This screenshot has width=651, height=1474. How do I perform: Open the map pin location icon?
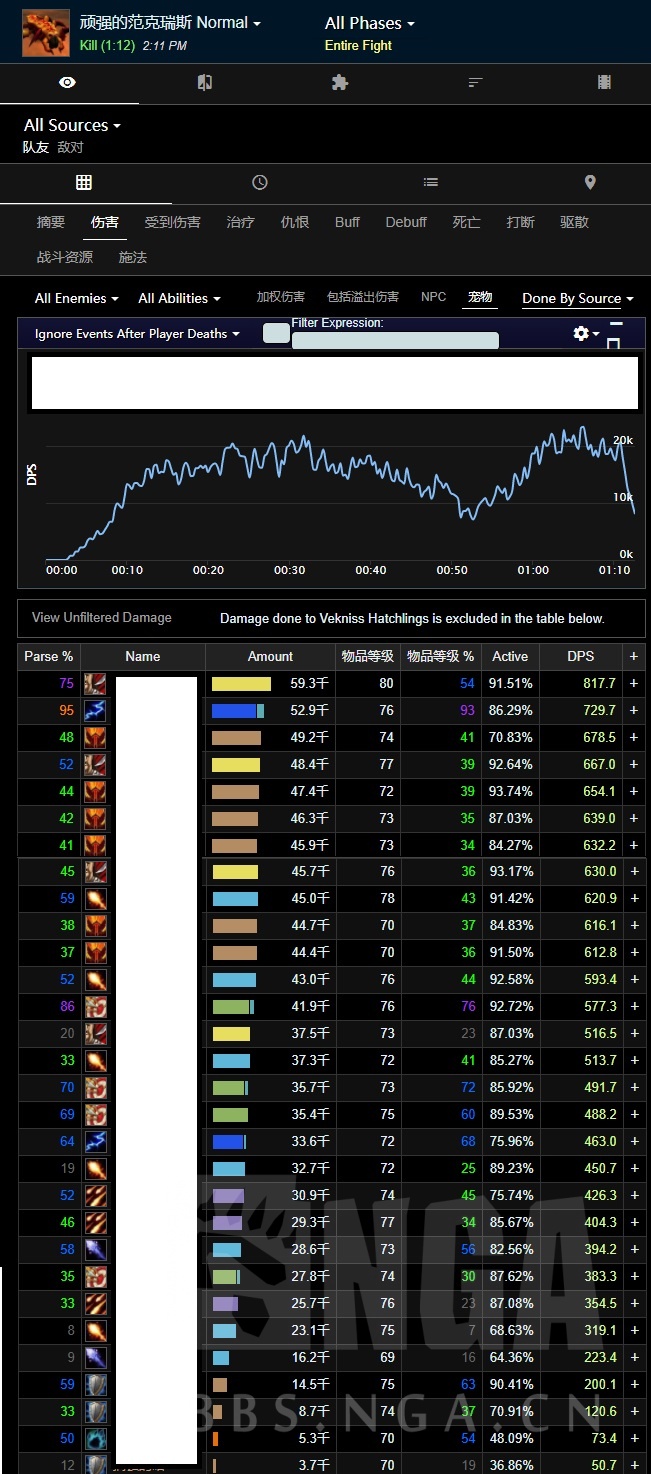[x=590, y=182]
